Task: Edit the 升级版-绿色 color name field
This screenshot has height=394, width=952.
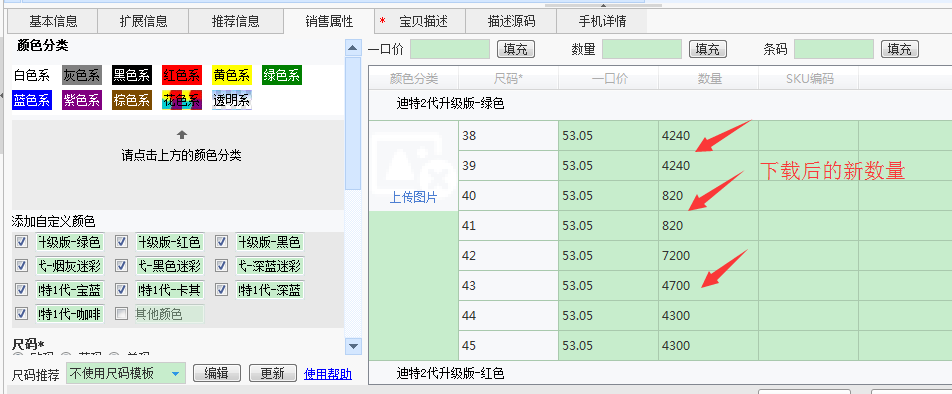Action: pos(70,242)
